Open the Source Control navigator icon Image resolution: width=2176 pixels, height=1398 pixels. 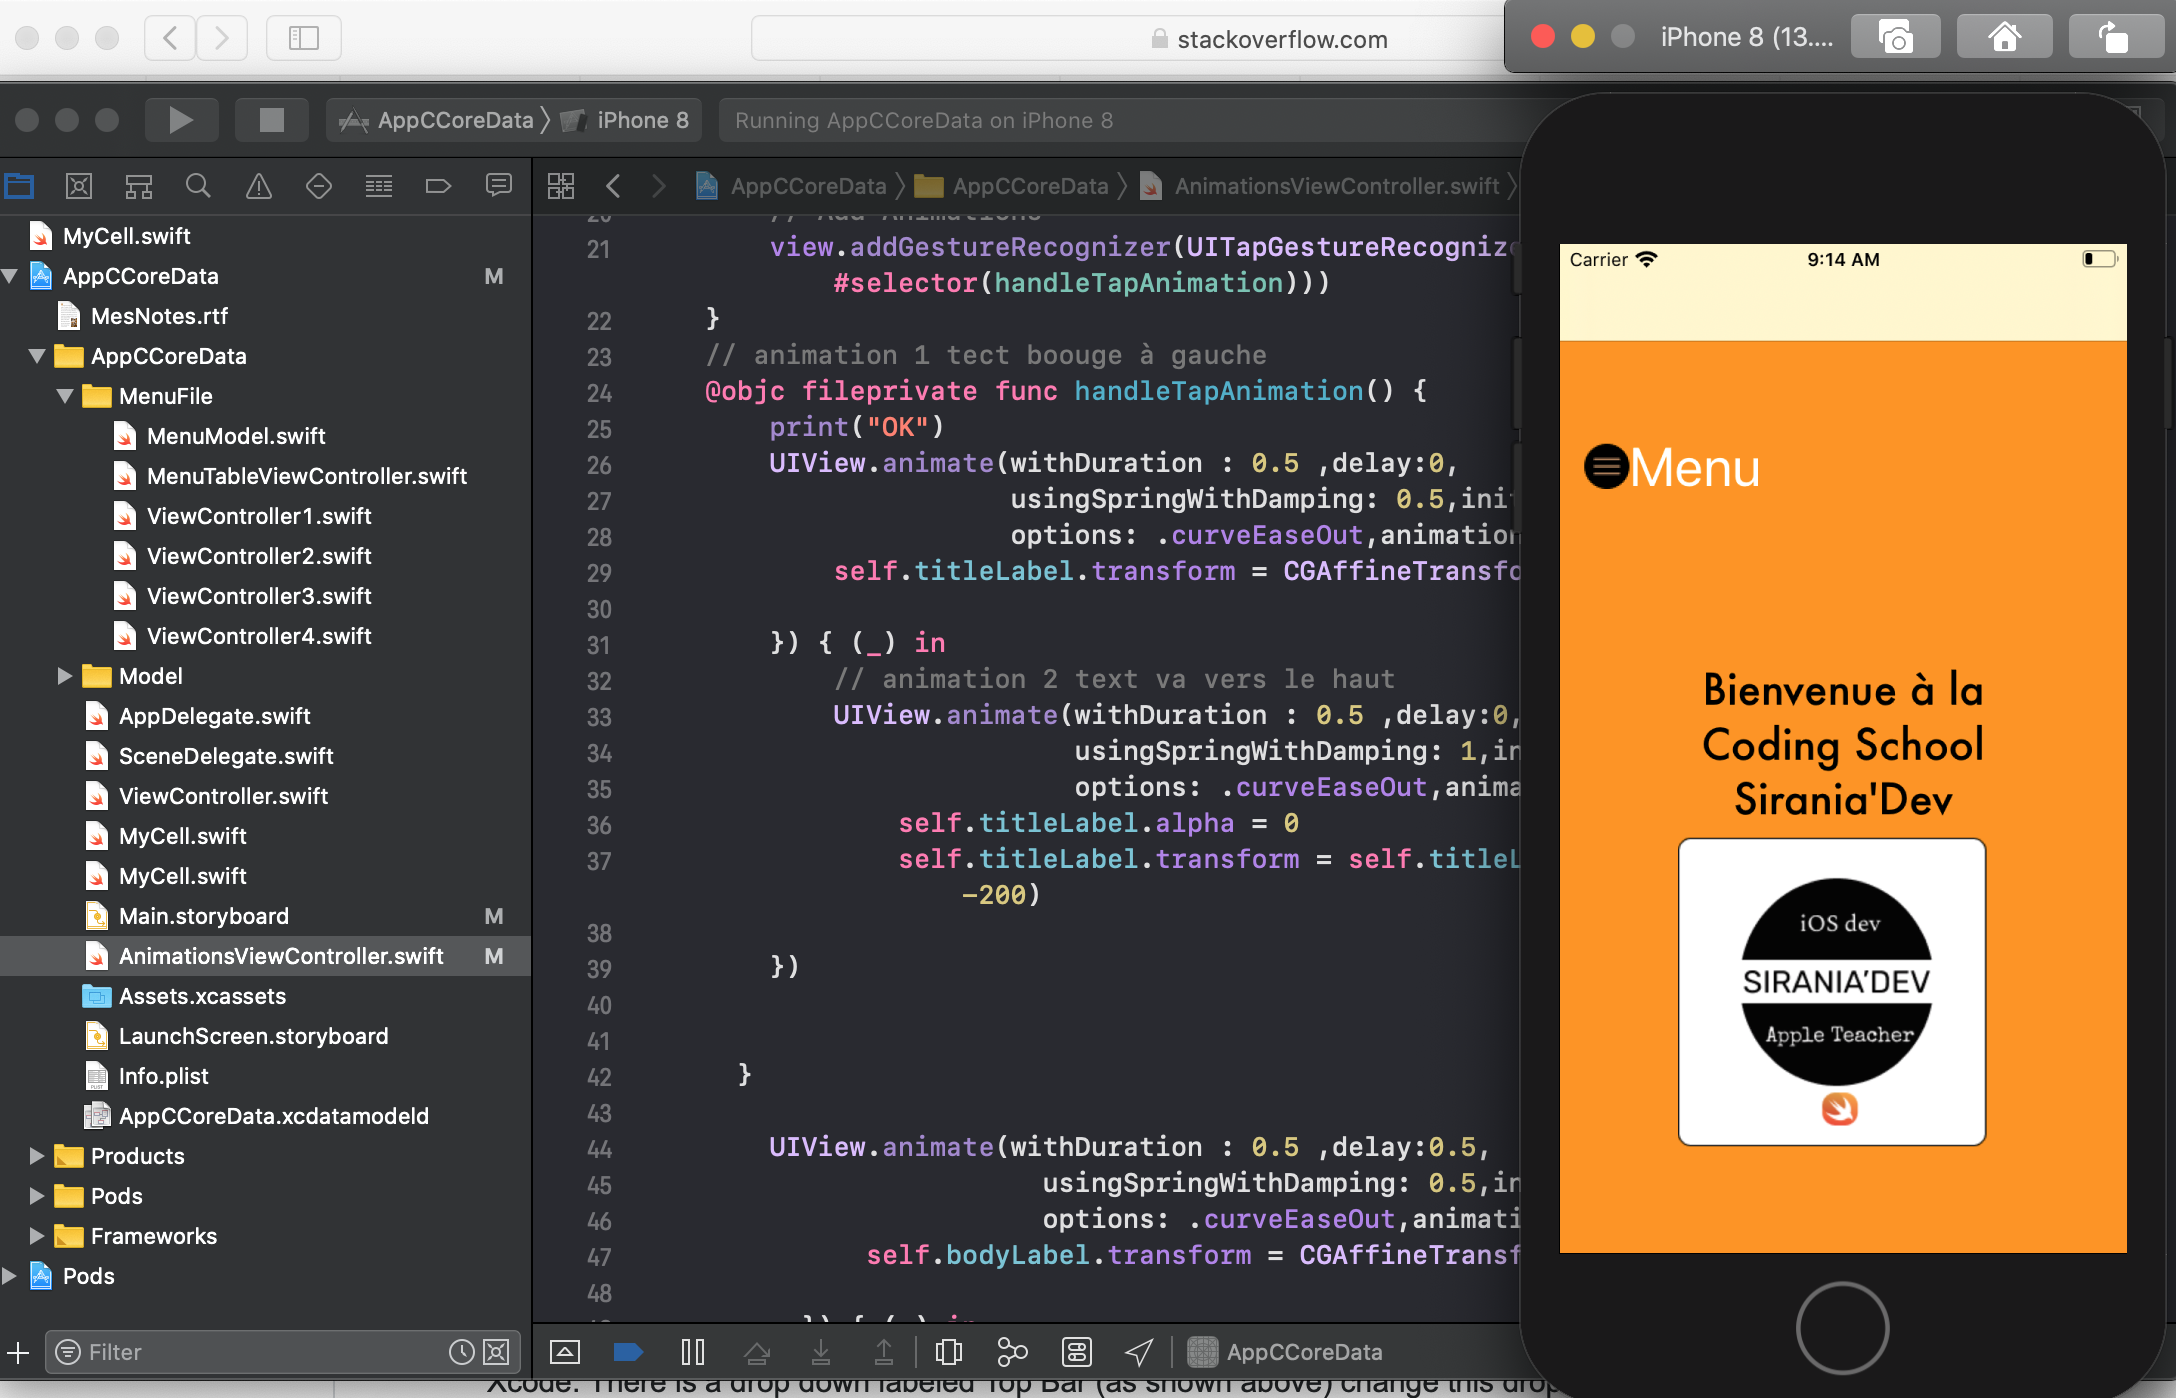coord(79,186)
